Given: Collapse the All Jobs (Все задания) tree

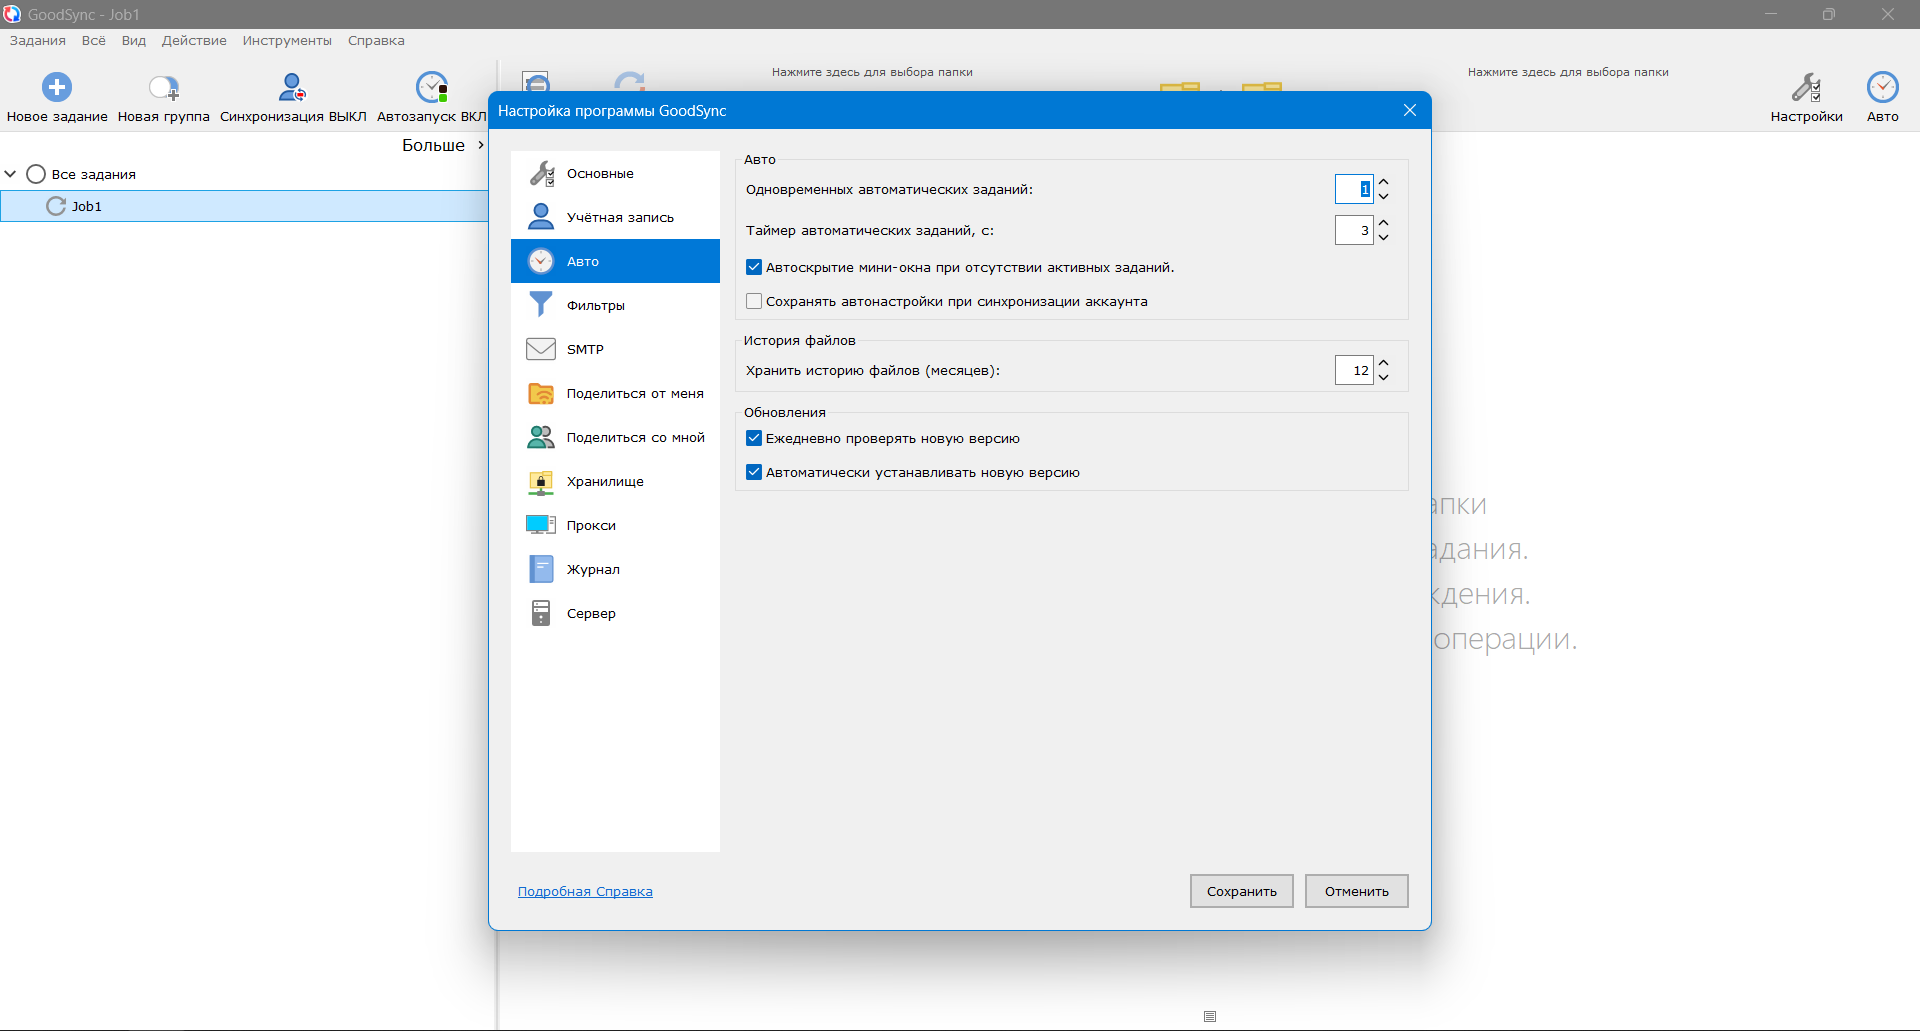Looking at the screenshot, I should pos(11,174).
